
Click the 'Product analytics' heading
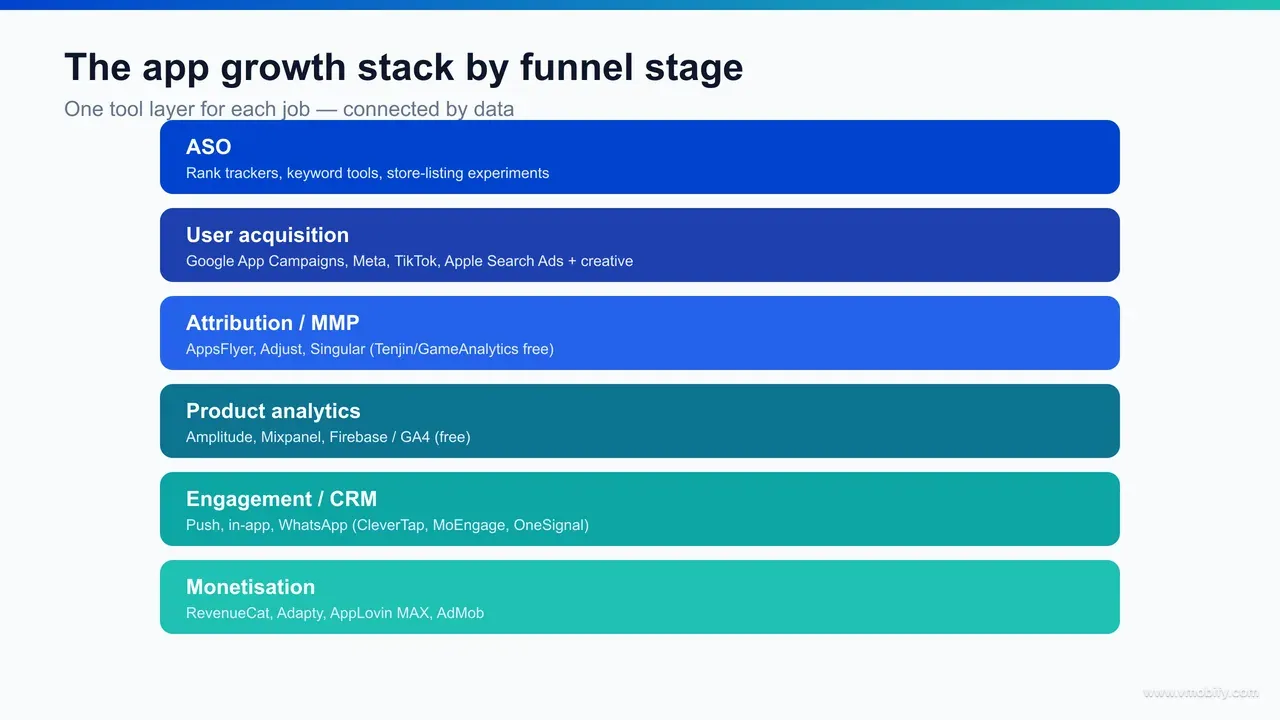click(x=273, y=411)
